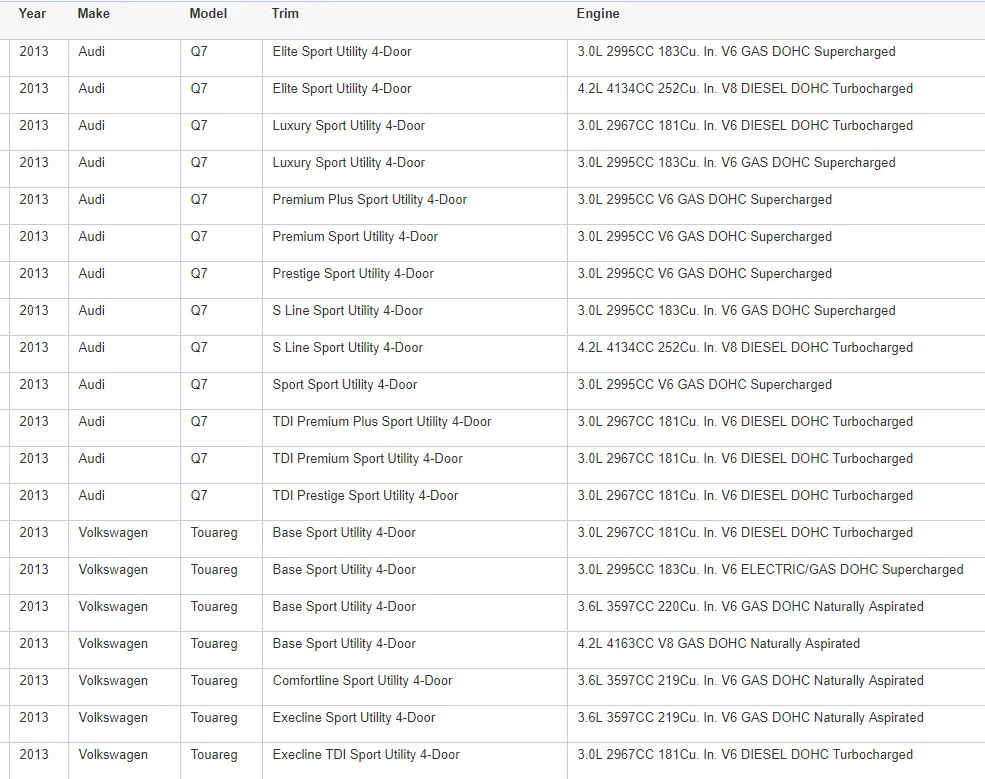Click Volkswagen make cell in Comfortline row
The image size is (985, 779).
point(124,687)
